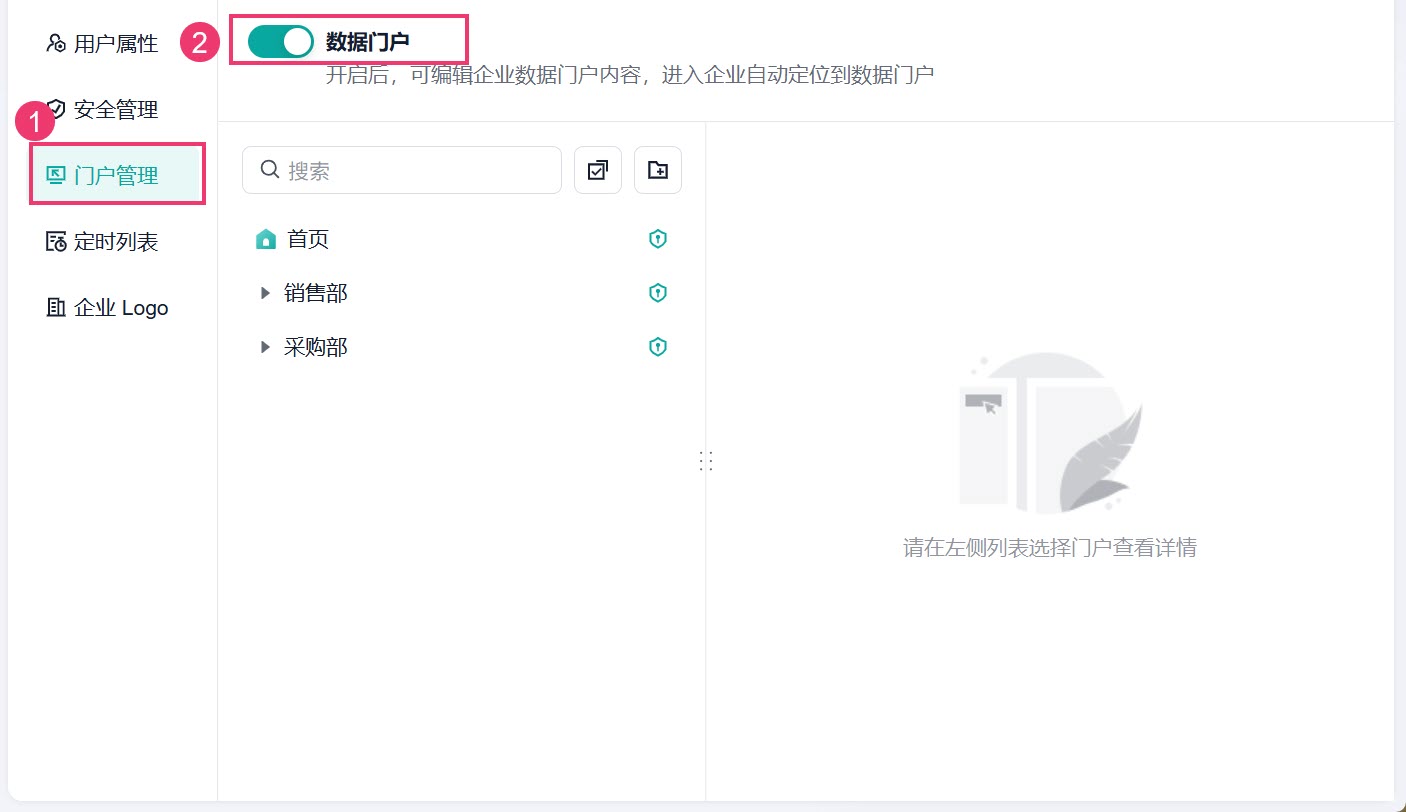Expand the 采购部 tree node arrow
The width and height of the screenshot is (1406, 812).
pos(265,347)
